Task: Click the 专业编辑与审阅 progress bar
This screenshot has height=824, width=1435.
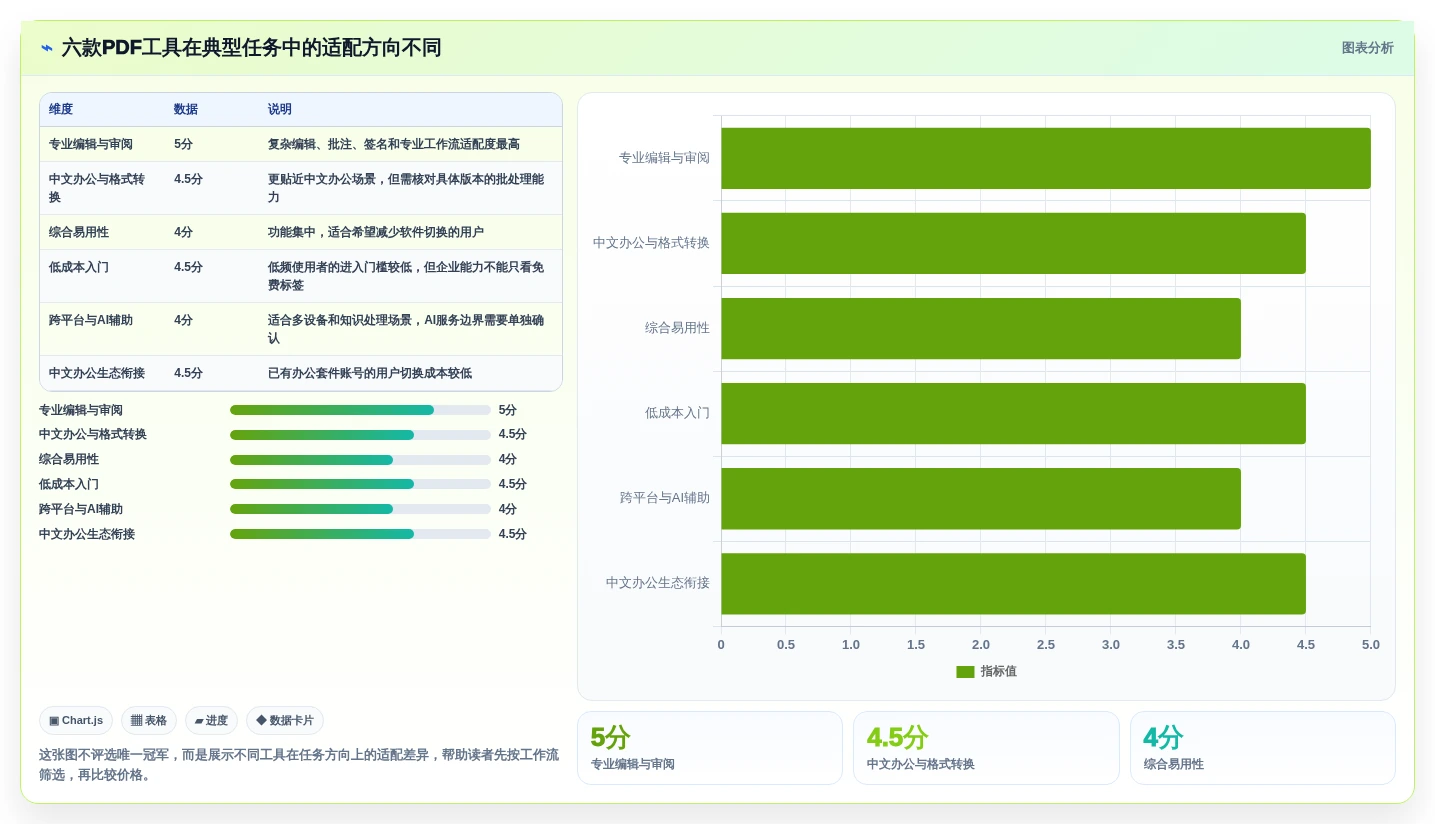Action: tap(360, 410)
